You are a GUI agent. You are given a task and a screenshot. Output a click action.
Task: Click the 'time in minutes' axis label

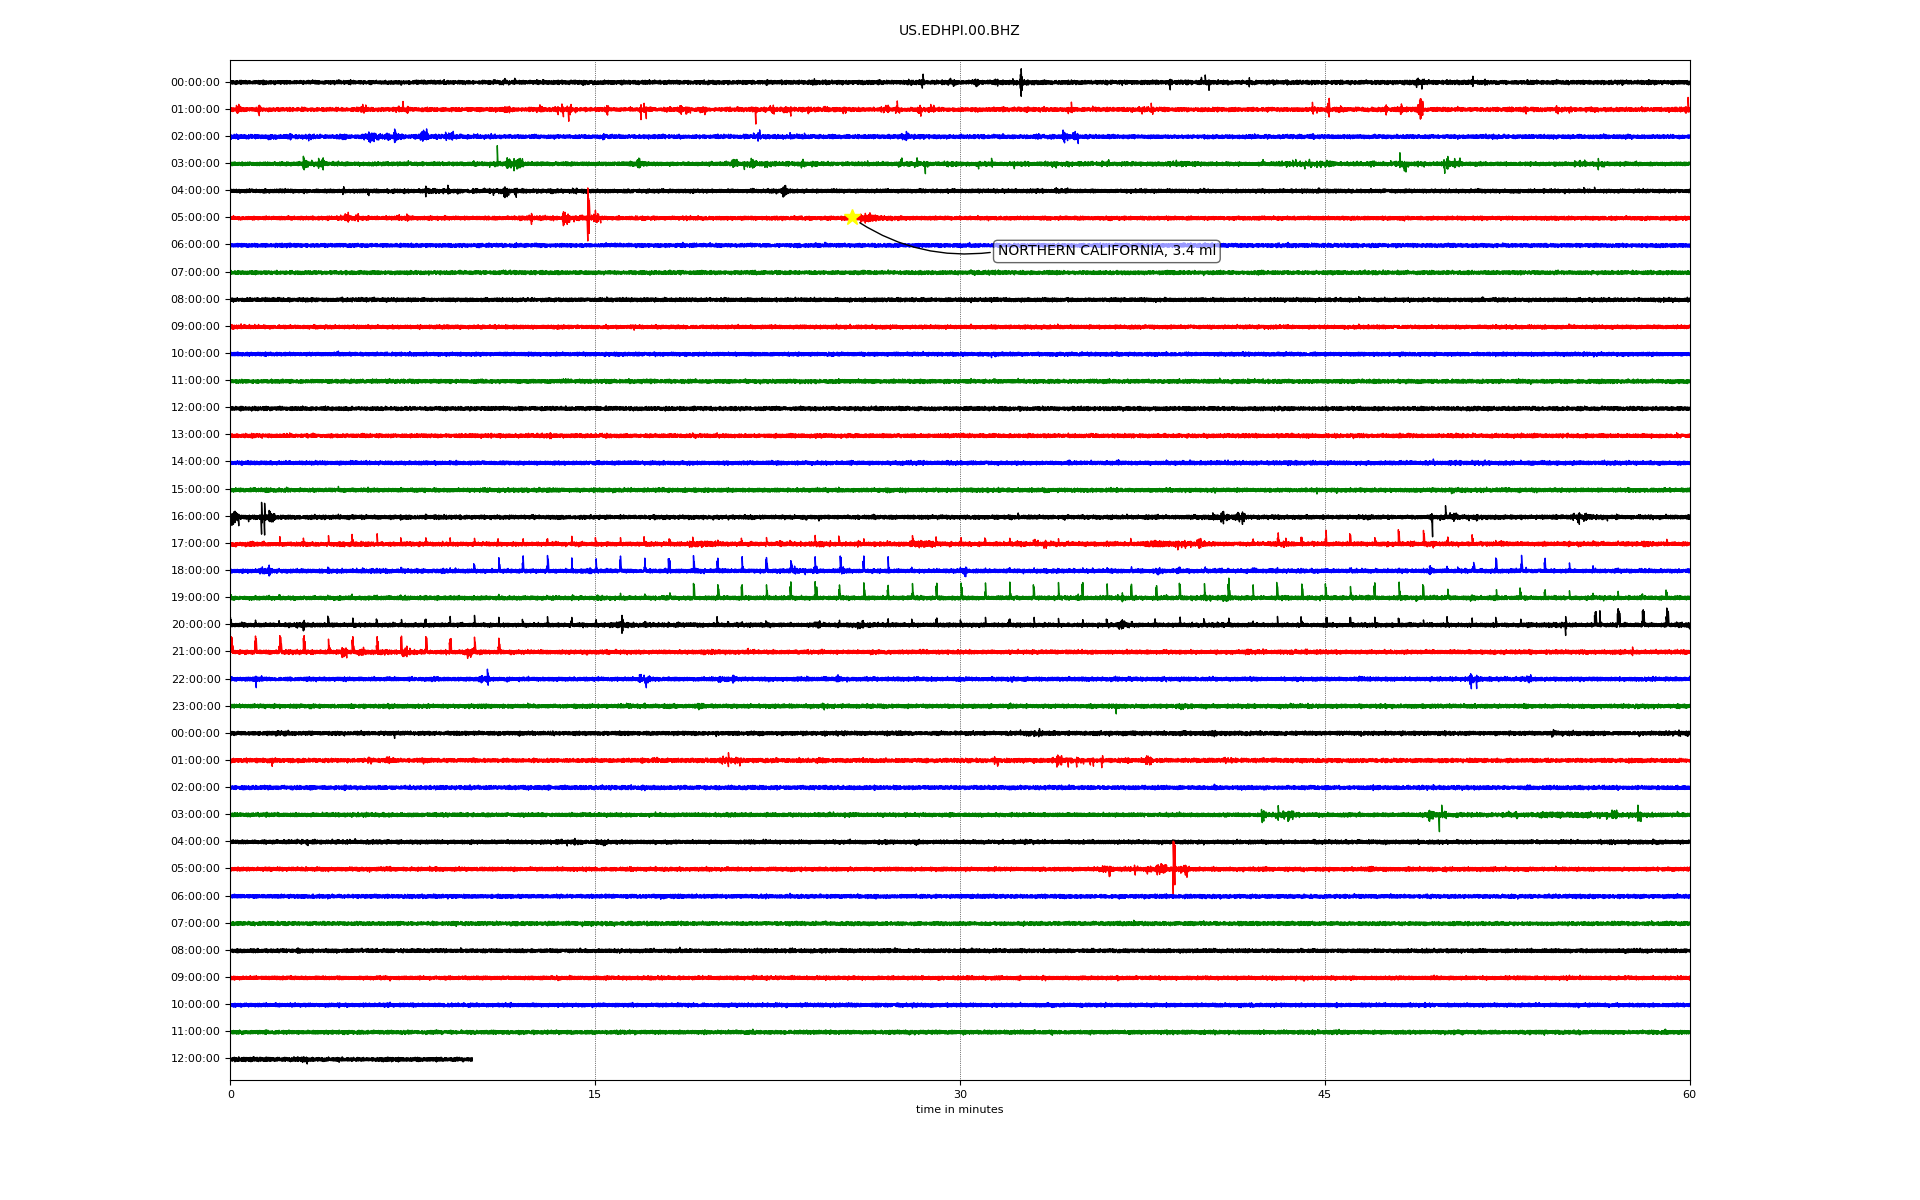tap(959, 1110)
